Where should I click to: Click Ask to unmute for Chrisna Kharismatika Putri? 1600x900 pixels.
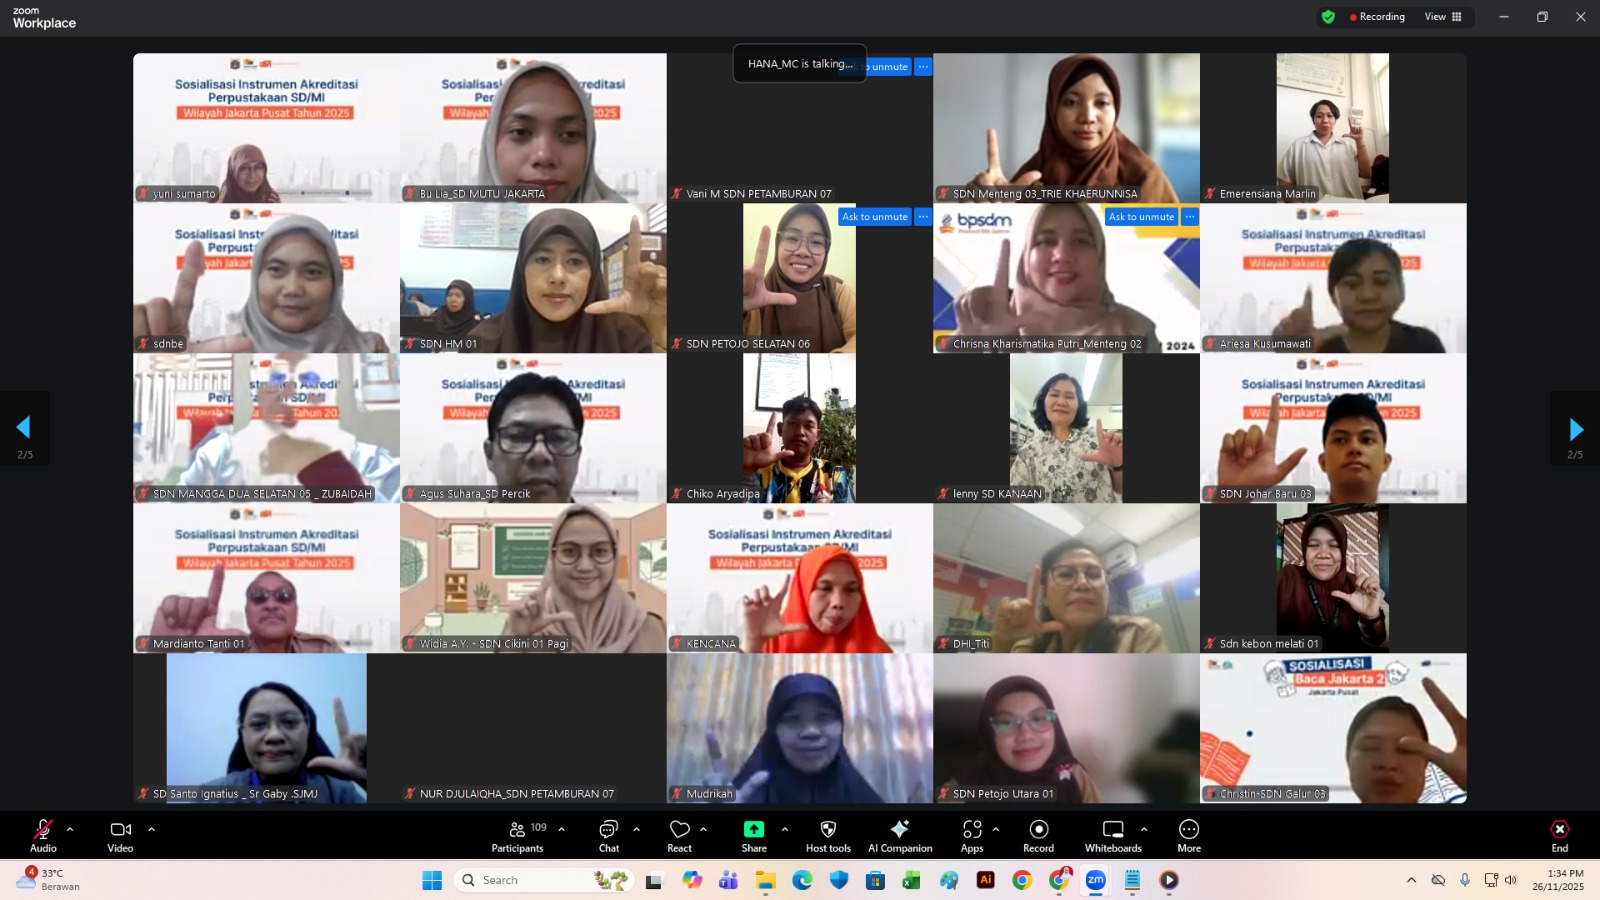[1140, 216]
